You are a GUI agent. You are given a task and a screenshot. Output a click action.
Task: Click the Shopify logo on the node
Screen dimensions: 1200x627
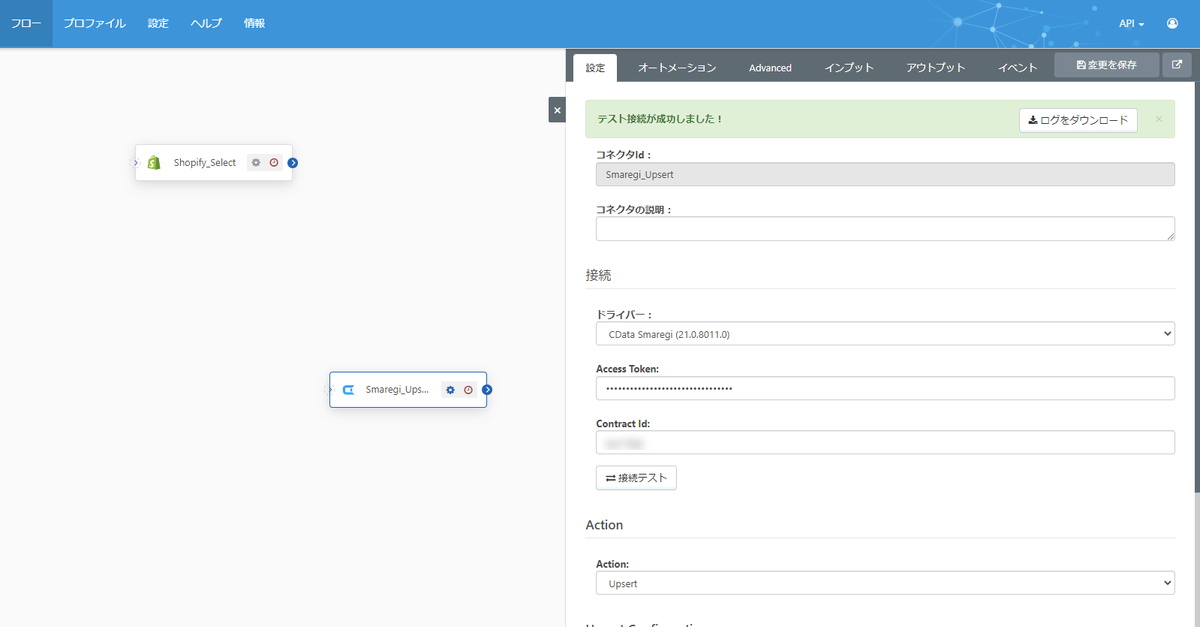click(x=154, y=162)
